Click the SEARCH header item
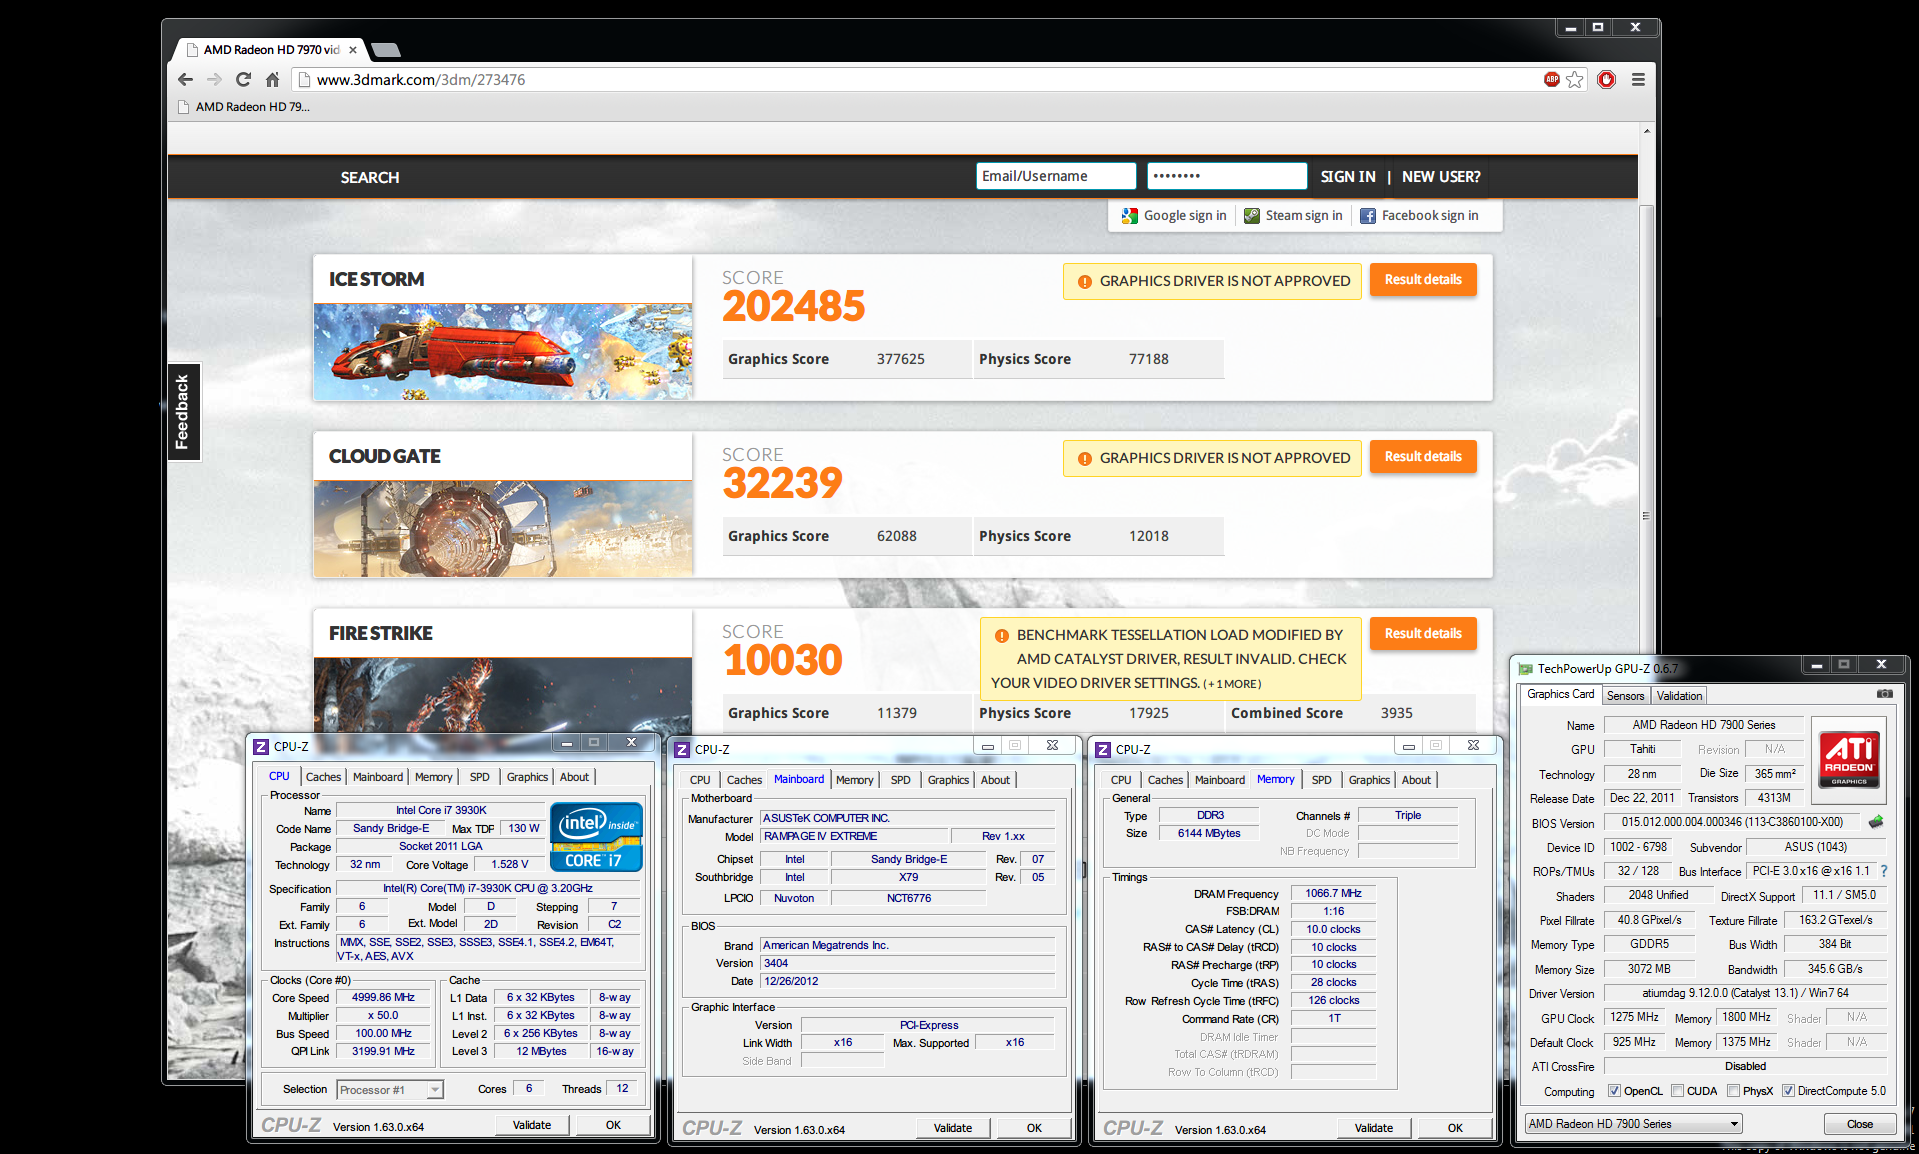 click(370, 178)
